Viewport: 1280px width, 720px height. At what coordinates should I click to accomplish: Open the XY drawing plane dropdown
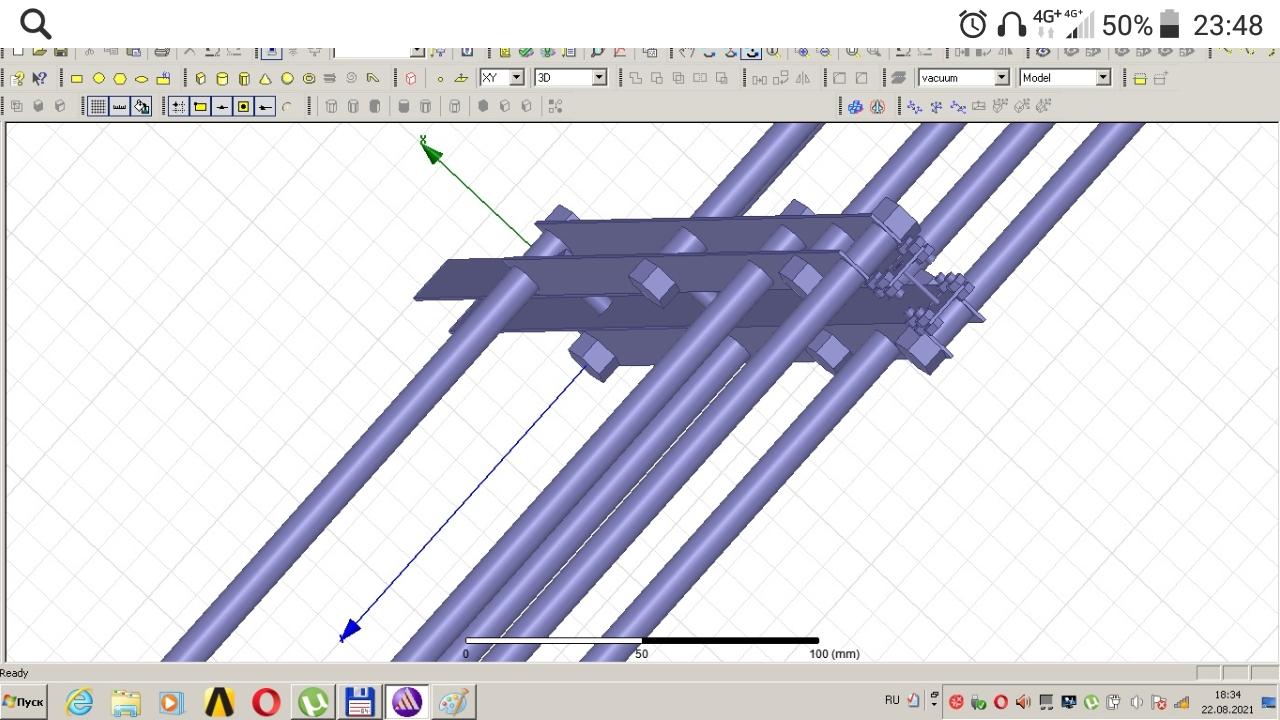[517, 78]
